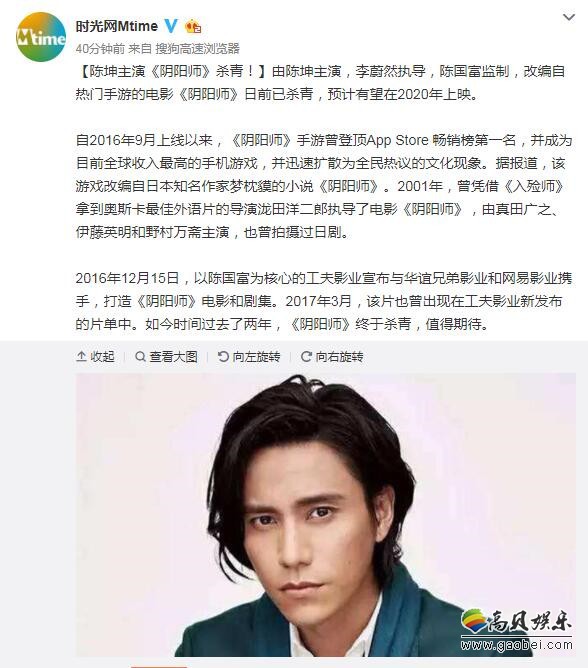This screenshot has width=588, height=668.
Task: Collapse the image with 收起
Action: click(x=95, y=357)
